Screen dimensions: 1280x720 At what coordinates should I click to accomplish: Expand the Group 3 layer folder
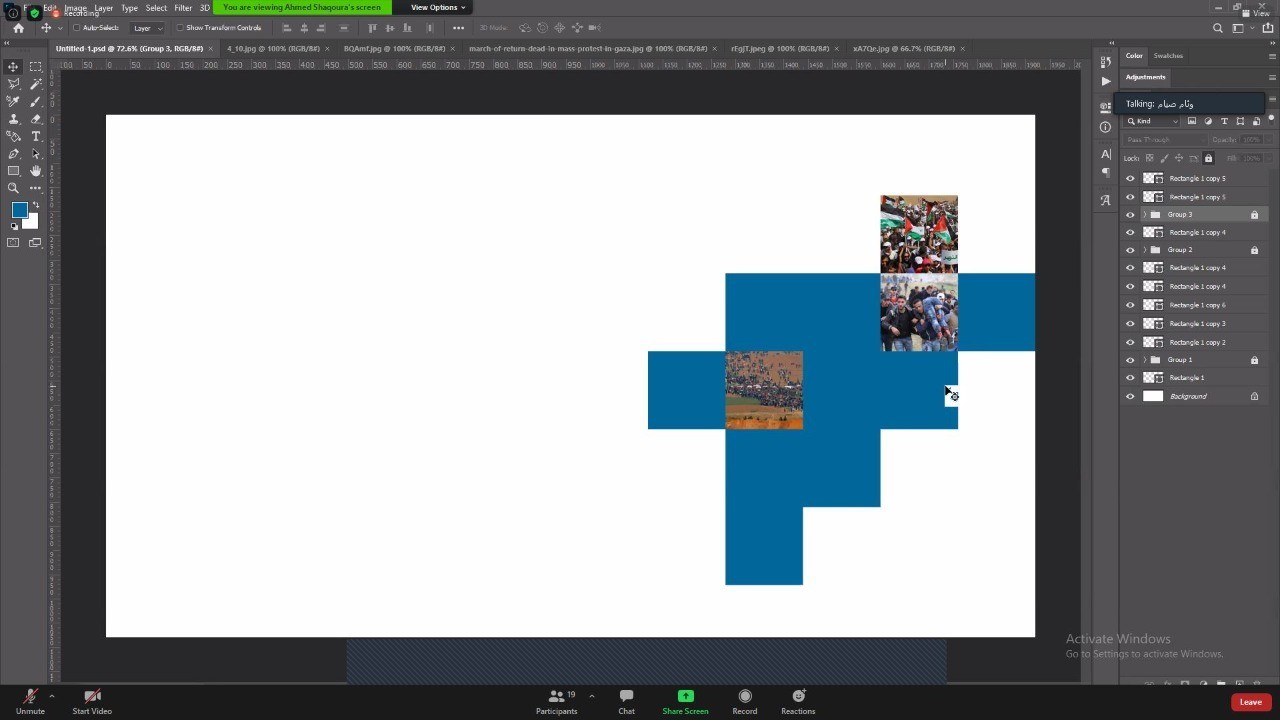(1144, 215)
